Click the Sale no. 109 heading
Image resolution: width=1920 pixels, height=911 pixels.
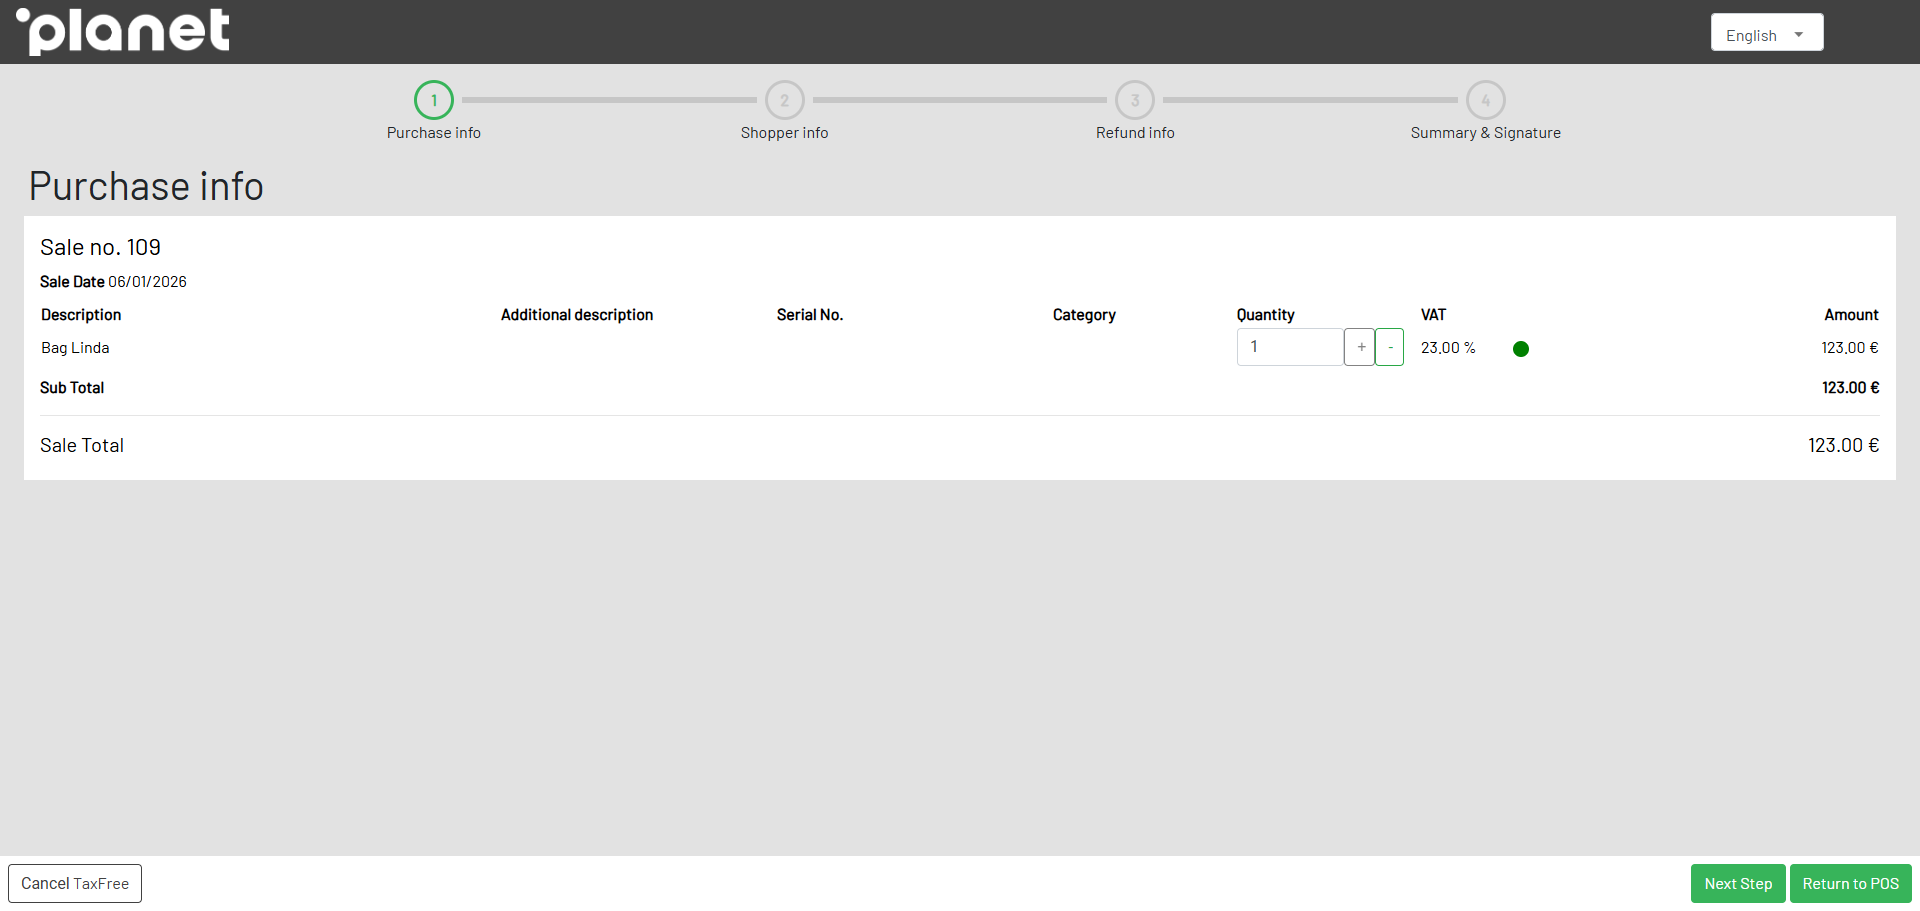(x=100, y=247)
